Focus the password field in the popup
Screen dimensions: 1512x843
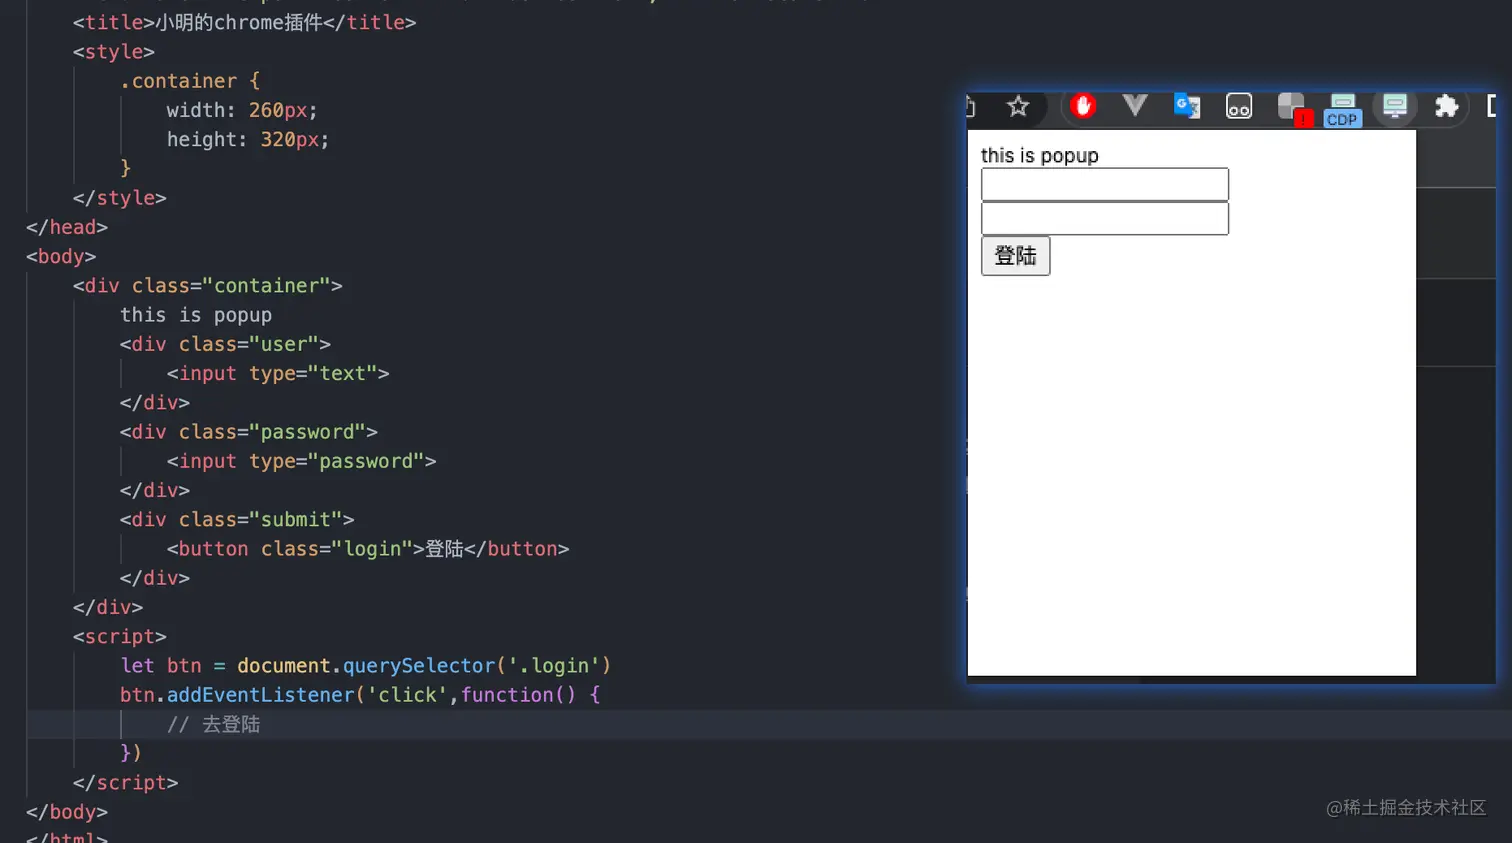1105,218
